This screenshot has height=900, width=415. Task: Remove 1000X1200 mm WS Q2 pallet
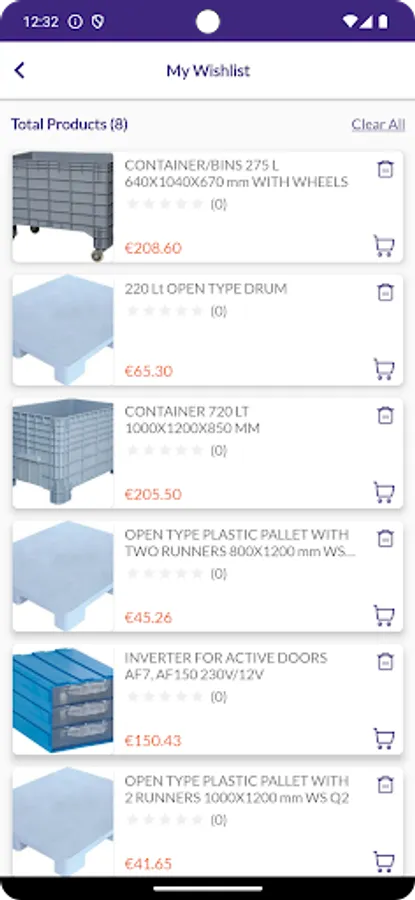pyautogui.click(x=385, y=785)
